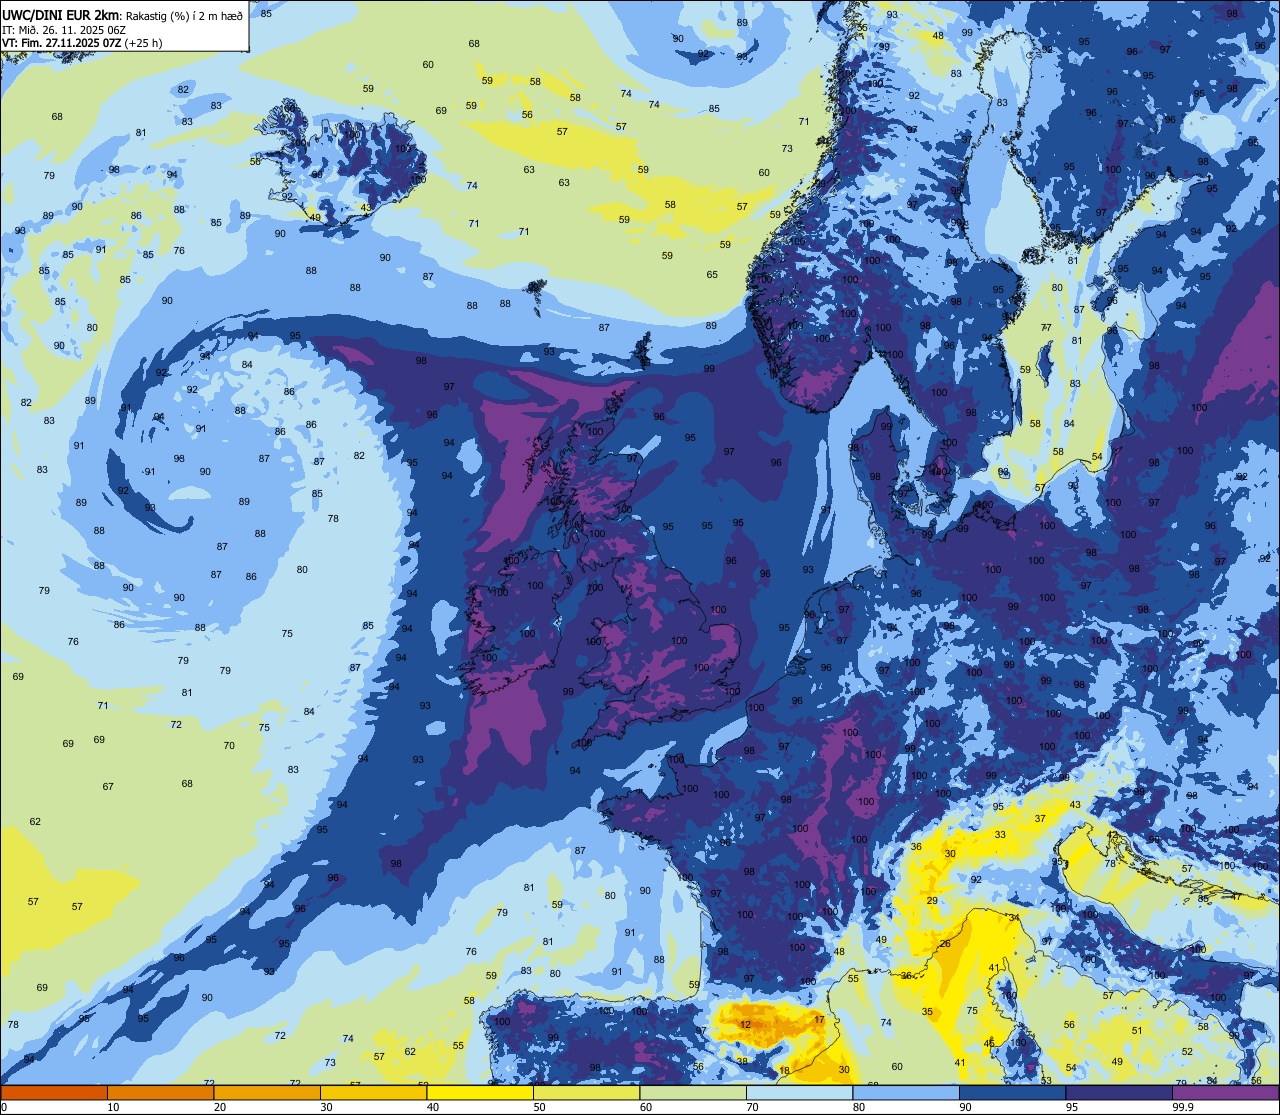Click the purple legend swatch above 99.9
1280x1115 pixels.
[x=1225, y=1092]
